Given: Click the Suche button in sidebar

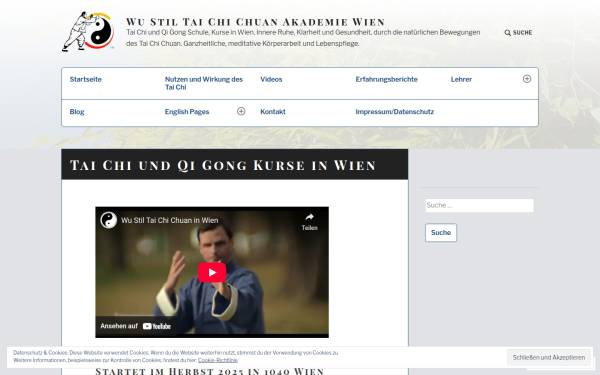Looking at the screenshot, I should pos(441,233).
